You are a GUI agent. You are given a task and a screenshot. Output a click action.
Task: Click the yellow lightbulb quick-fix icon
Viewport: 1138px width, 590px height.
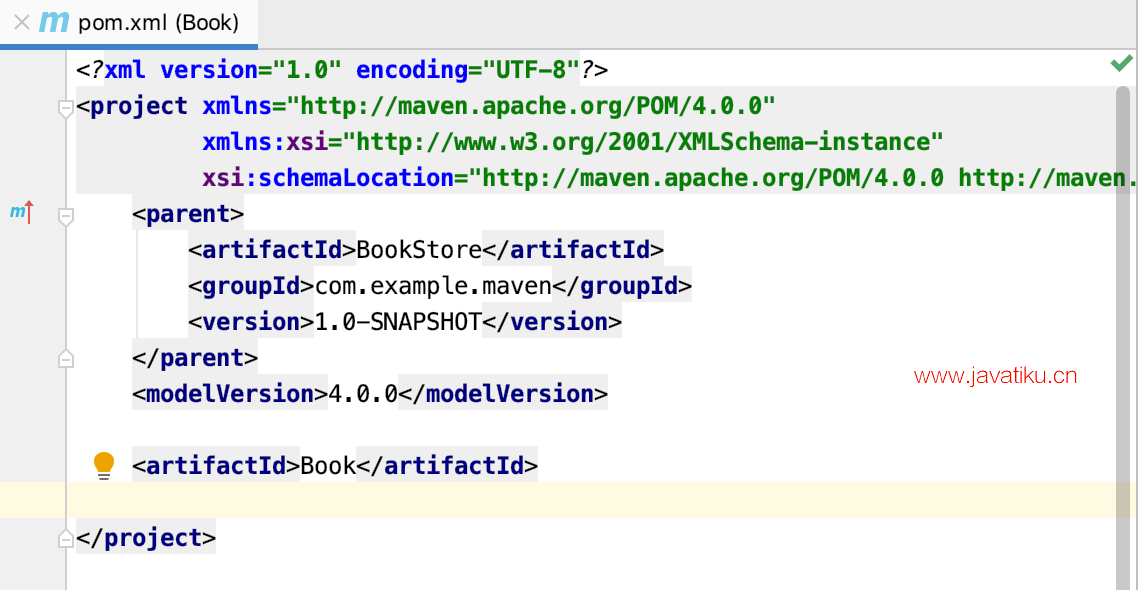pos(104,465)
